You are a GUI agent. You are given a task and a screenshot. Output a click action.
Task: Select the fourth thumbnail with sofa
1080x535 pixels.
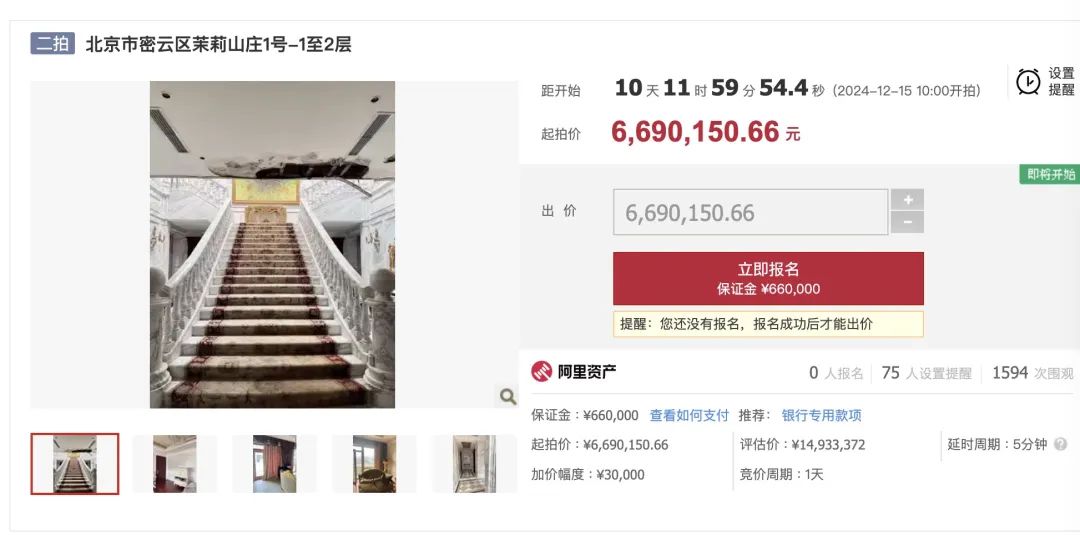(374, 463)
